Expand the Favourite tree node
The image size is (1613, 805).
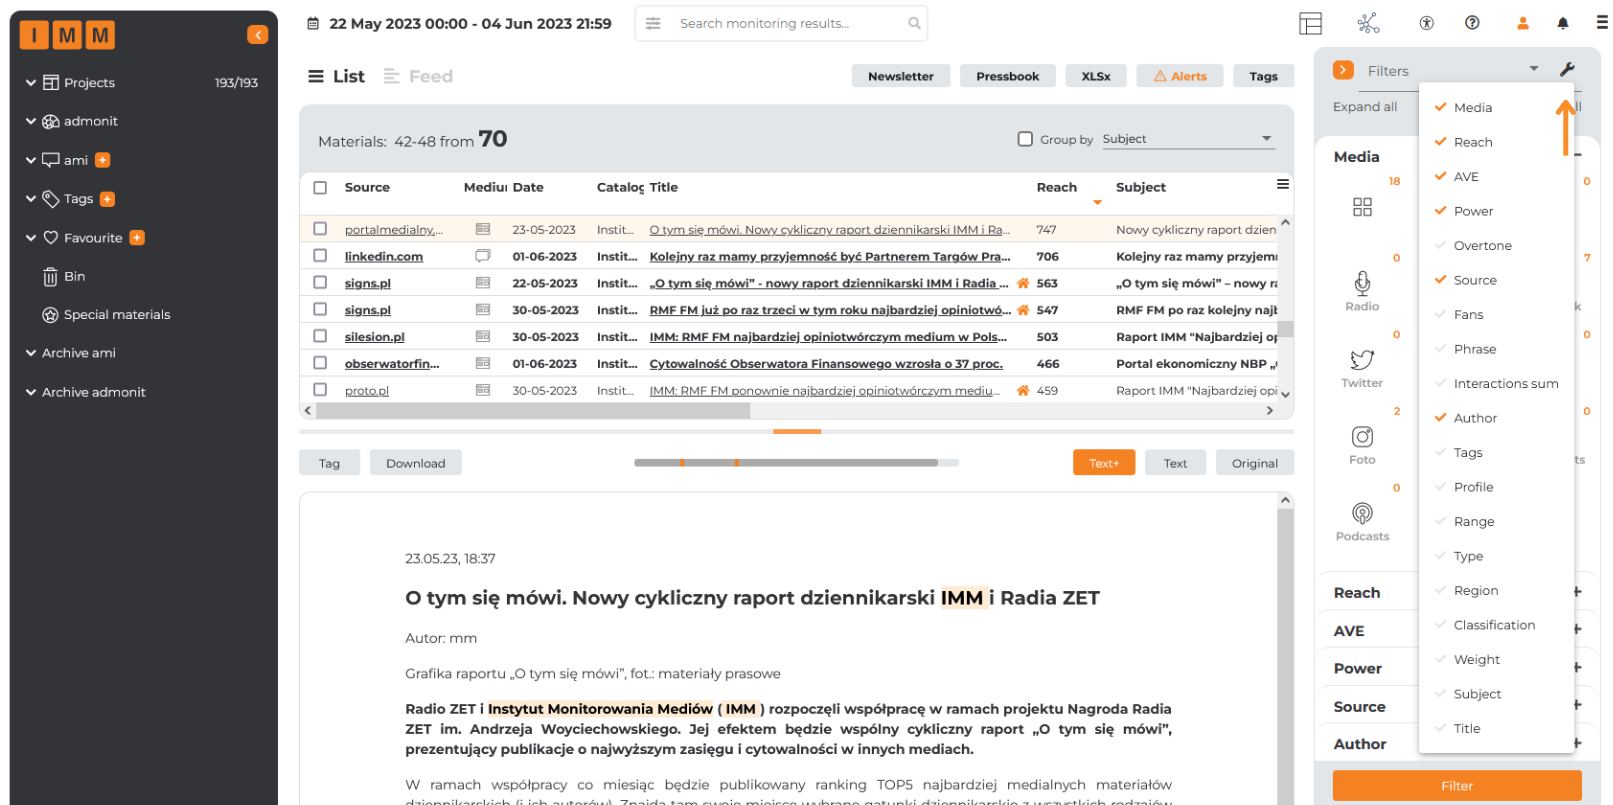click(x=31, y=238)
